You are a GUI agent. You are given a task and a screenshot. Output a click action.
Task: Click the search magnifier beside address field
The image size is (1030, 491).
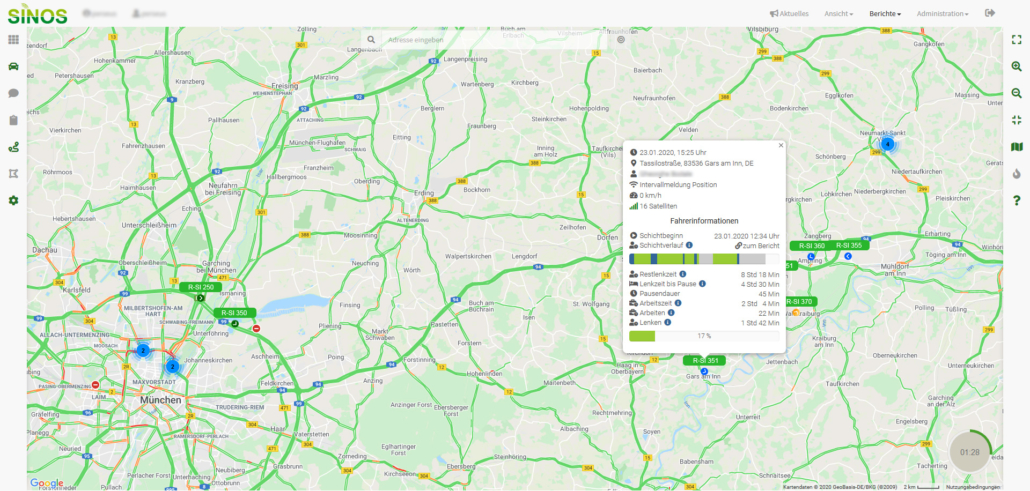[371, 39]
